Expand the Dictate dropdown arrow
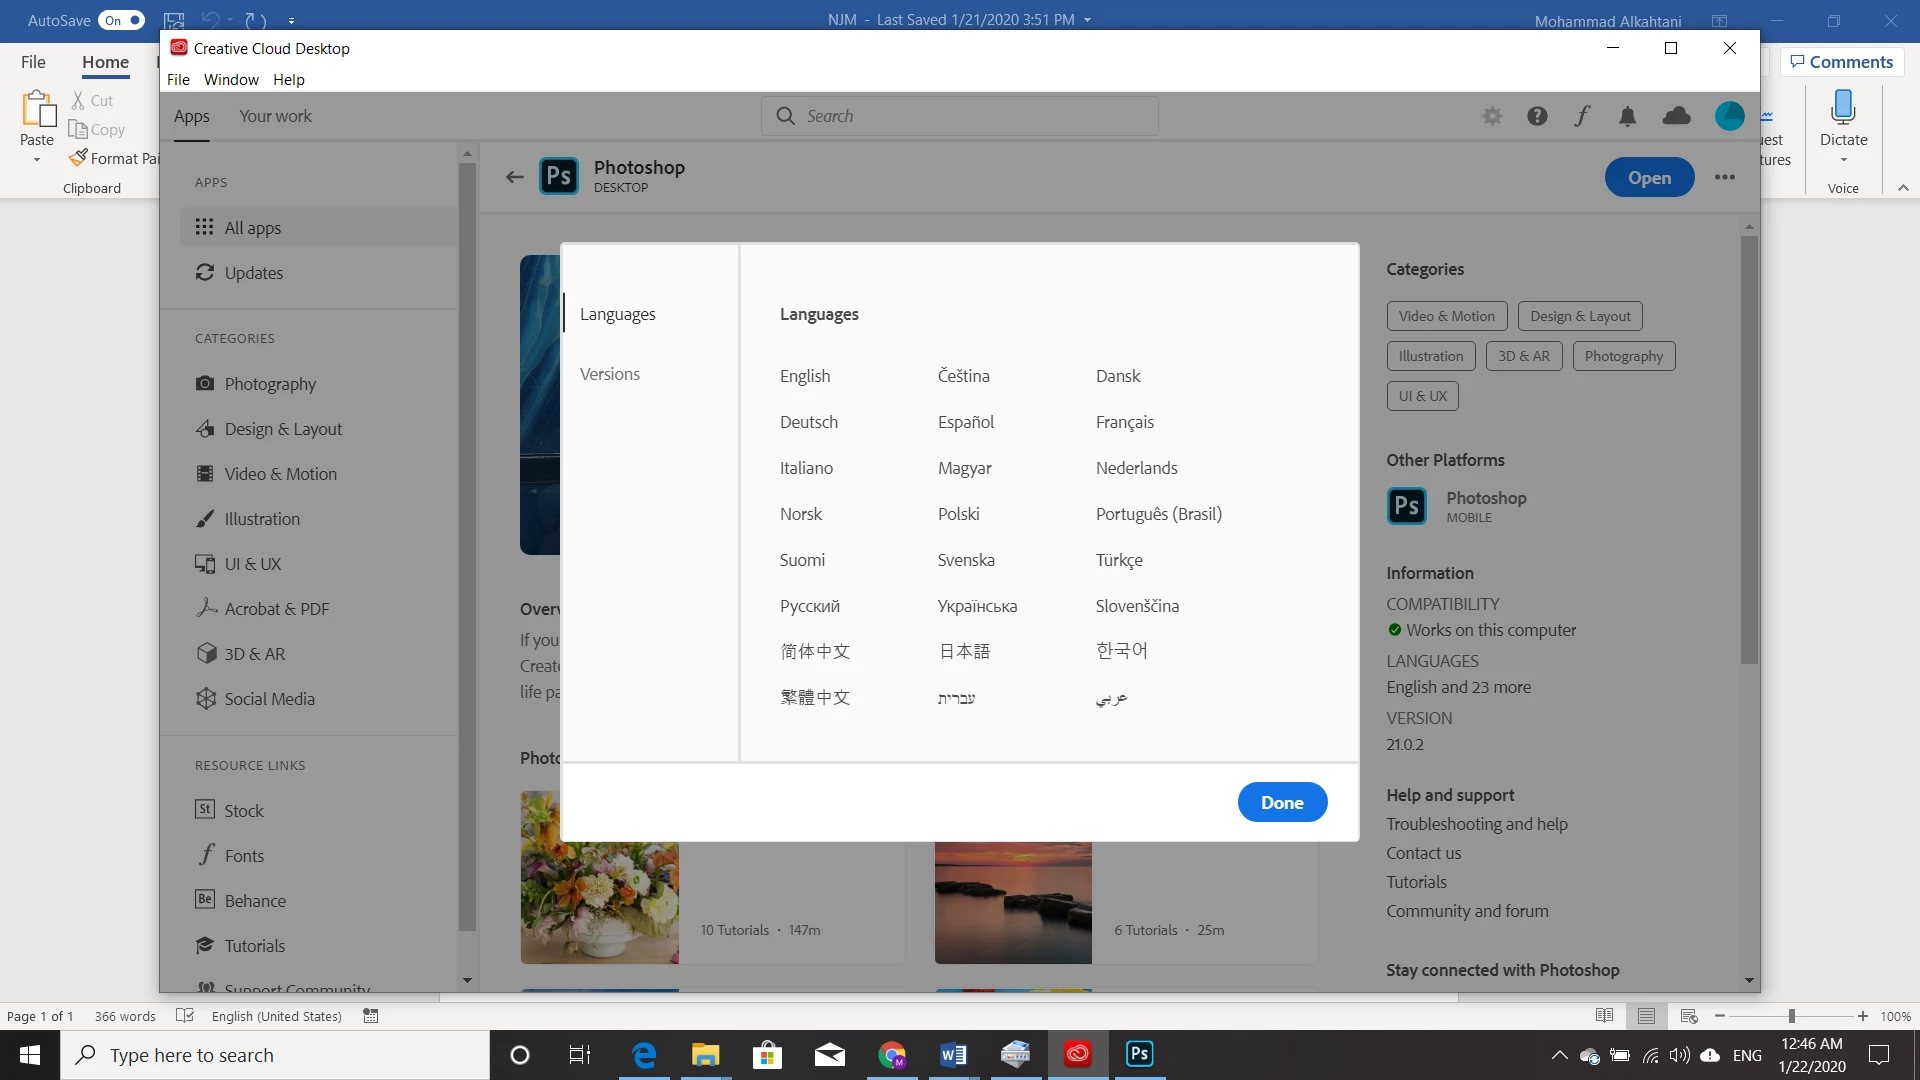 [1843, 160]
